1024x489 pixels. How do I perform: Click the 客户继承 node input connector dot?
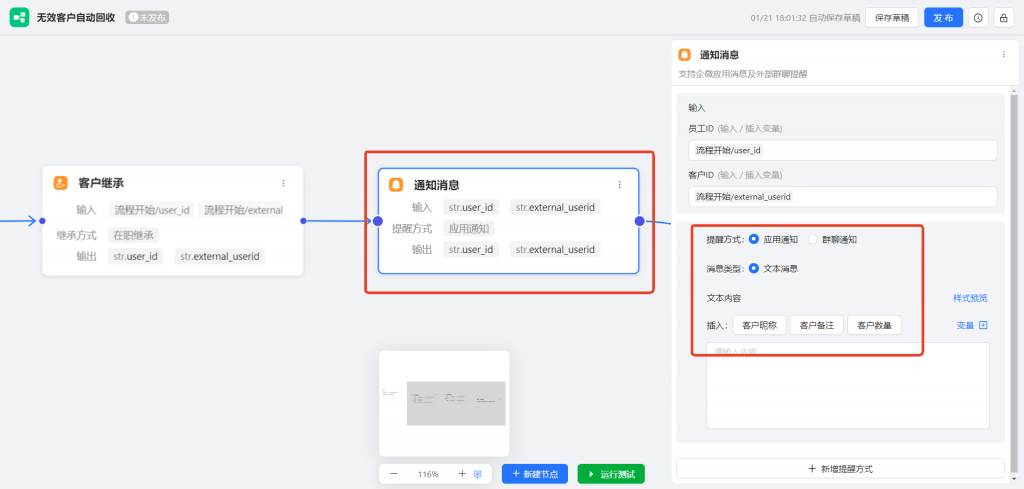click(x=42, y=221)
